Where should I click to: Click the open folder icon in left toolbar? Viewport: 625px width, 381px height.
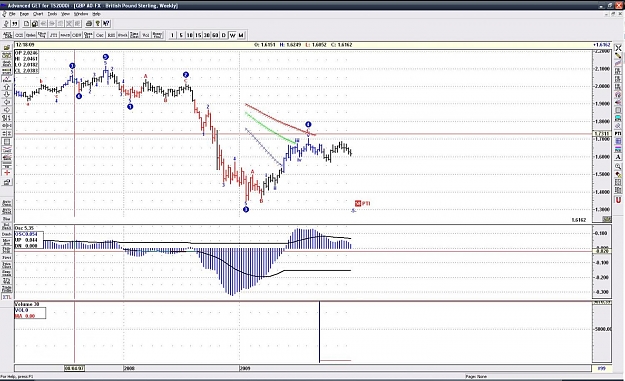pyautogui.click(x=7, y=47)
